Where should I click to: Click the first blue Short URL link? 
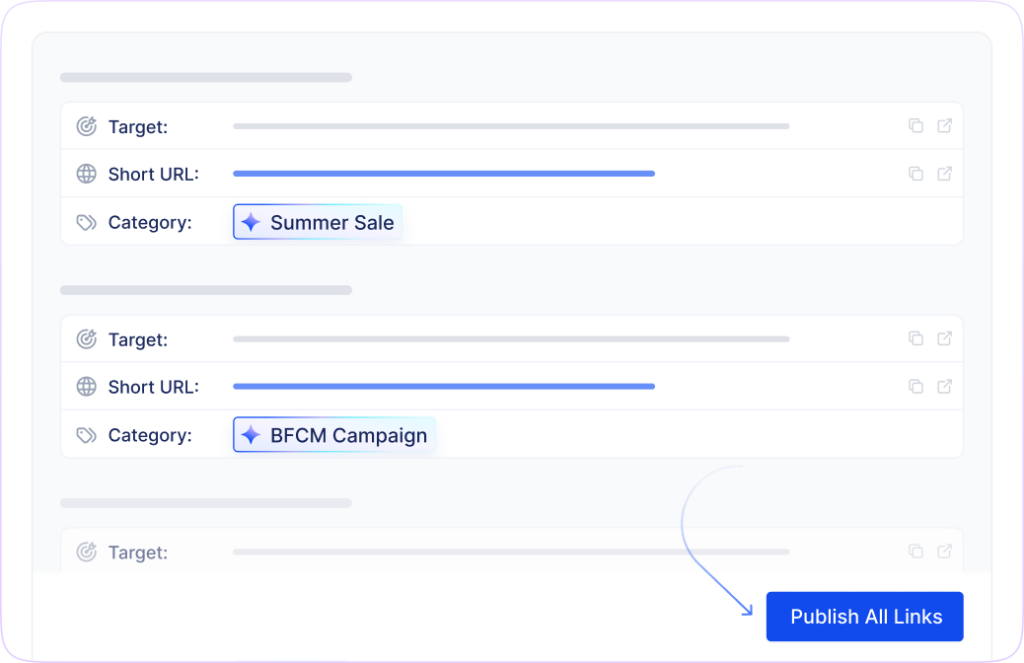click(x=443, y=174)
